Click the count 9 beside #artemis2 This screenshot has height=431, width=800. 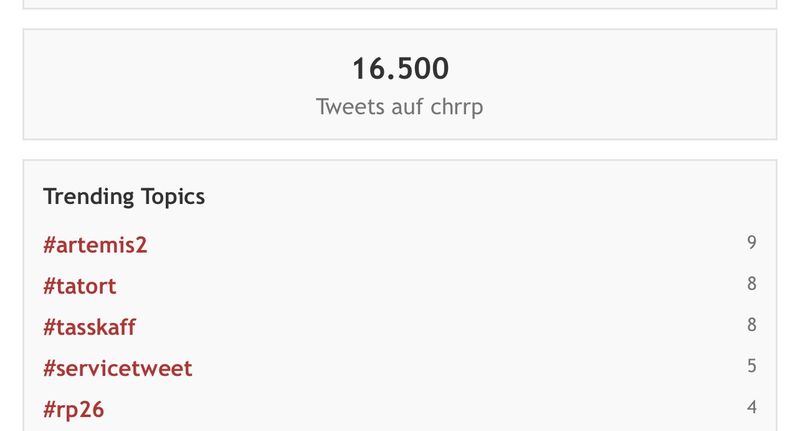click(752, 242)
